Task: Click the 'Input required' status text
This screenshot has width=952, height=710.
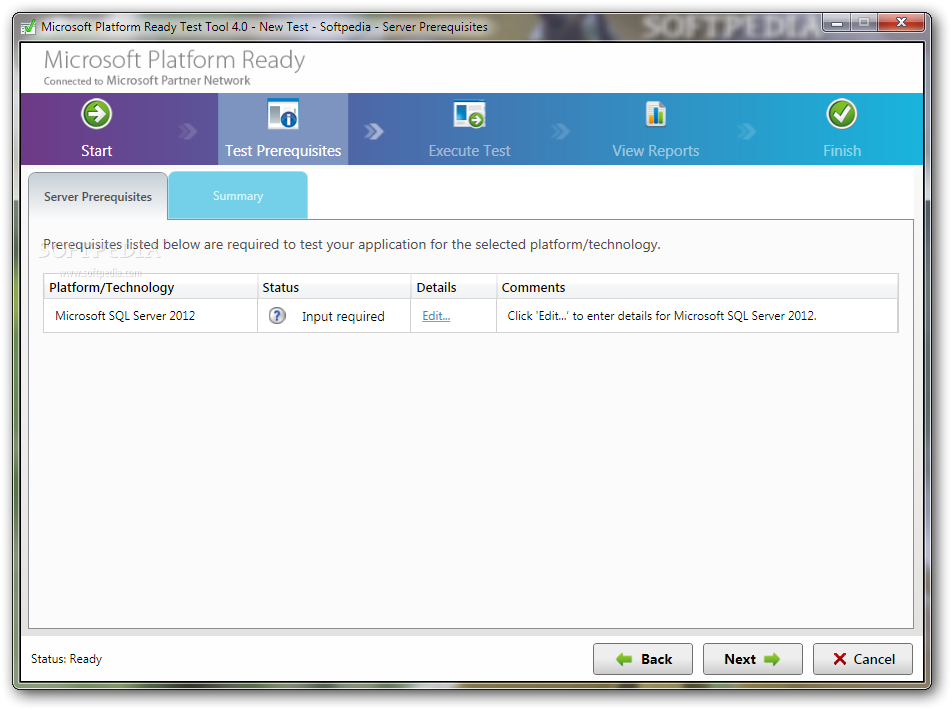Action: [343, 316]
